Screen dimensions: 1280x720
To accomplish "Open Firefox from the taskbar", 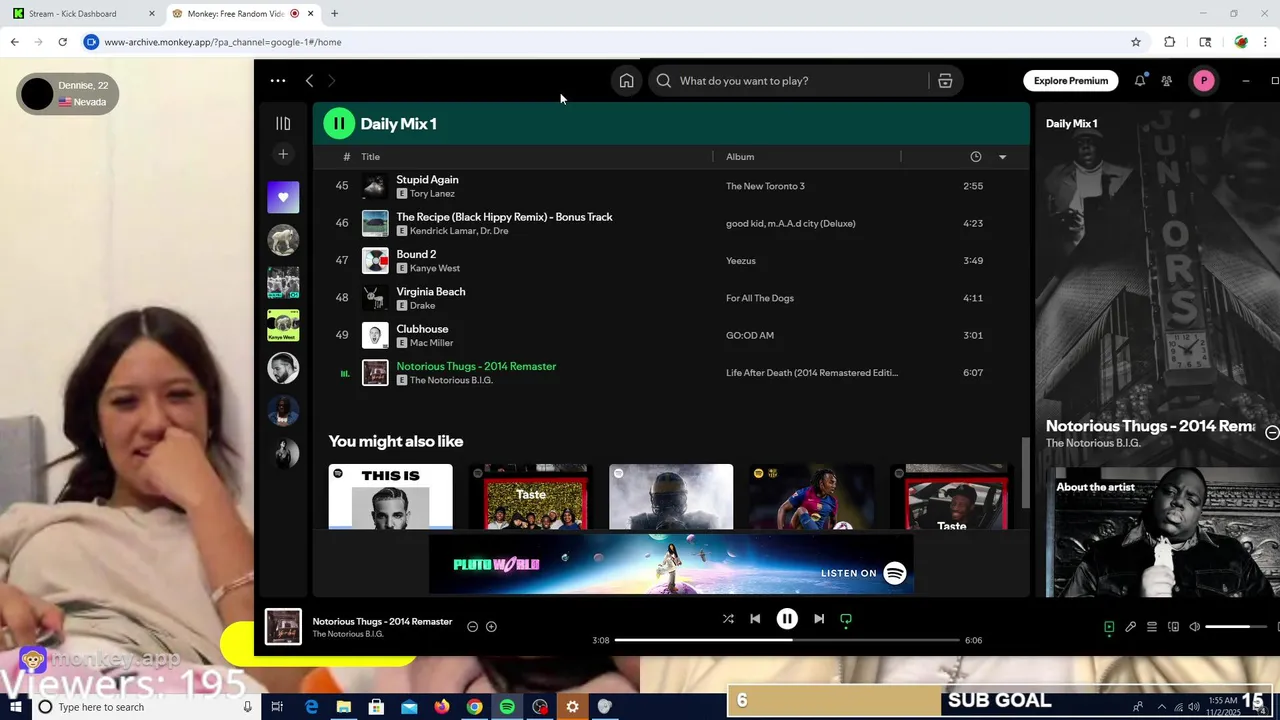I will (x=441, y=707).
